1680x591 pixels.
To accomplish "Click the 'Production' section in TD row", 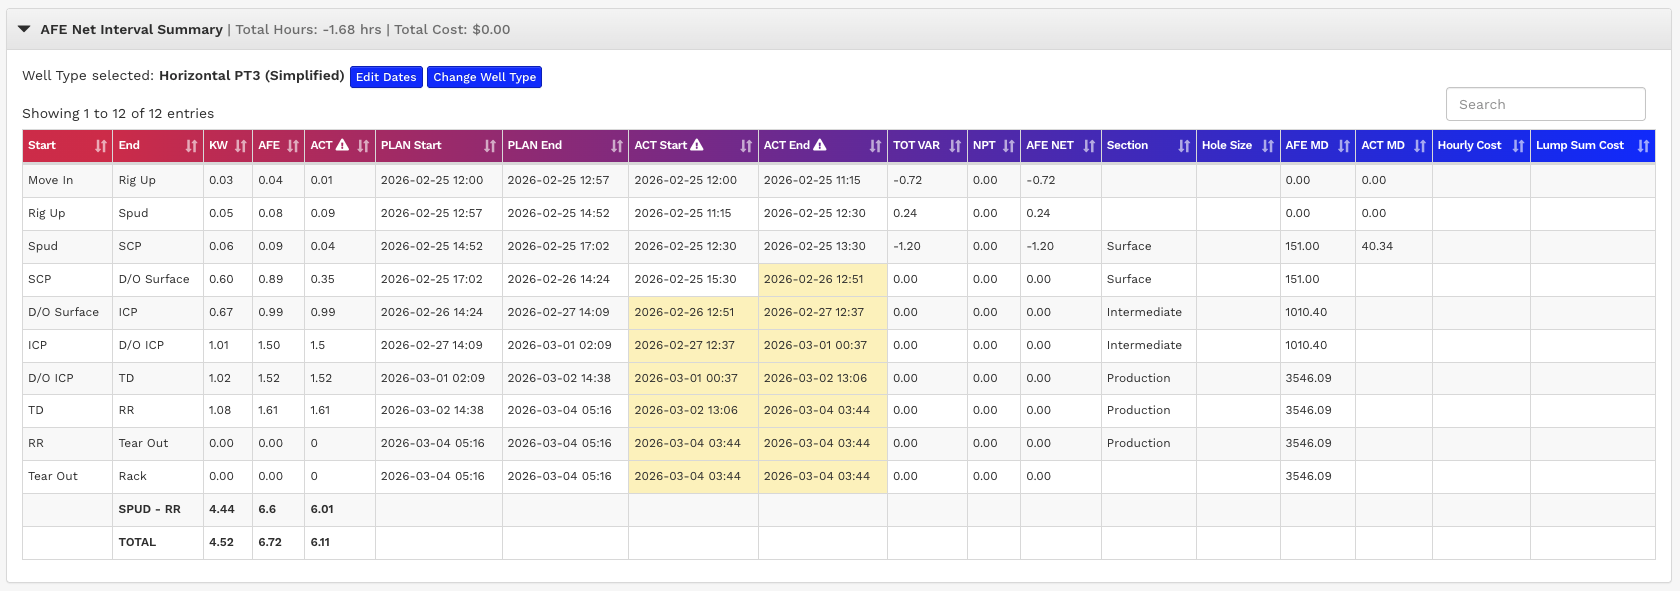I will pos(1138,410).
